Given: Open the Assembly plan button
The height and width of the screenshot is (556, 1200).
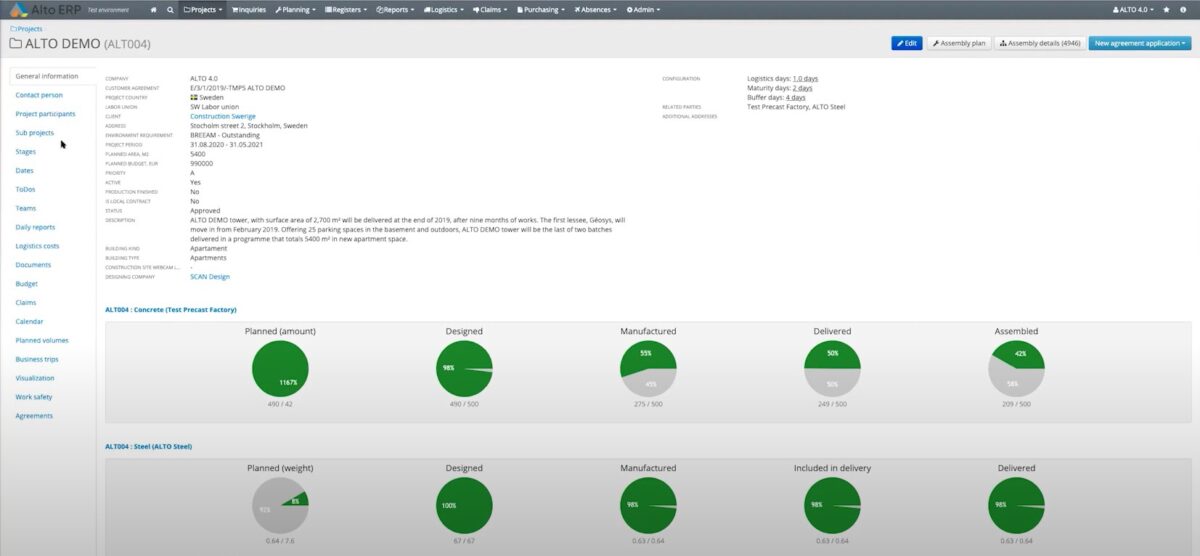Looking at the screenshot, I should tap(959, 44).
